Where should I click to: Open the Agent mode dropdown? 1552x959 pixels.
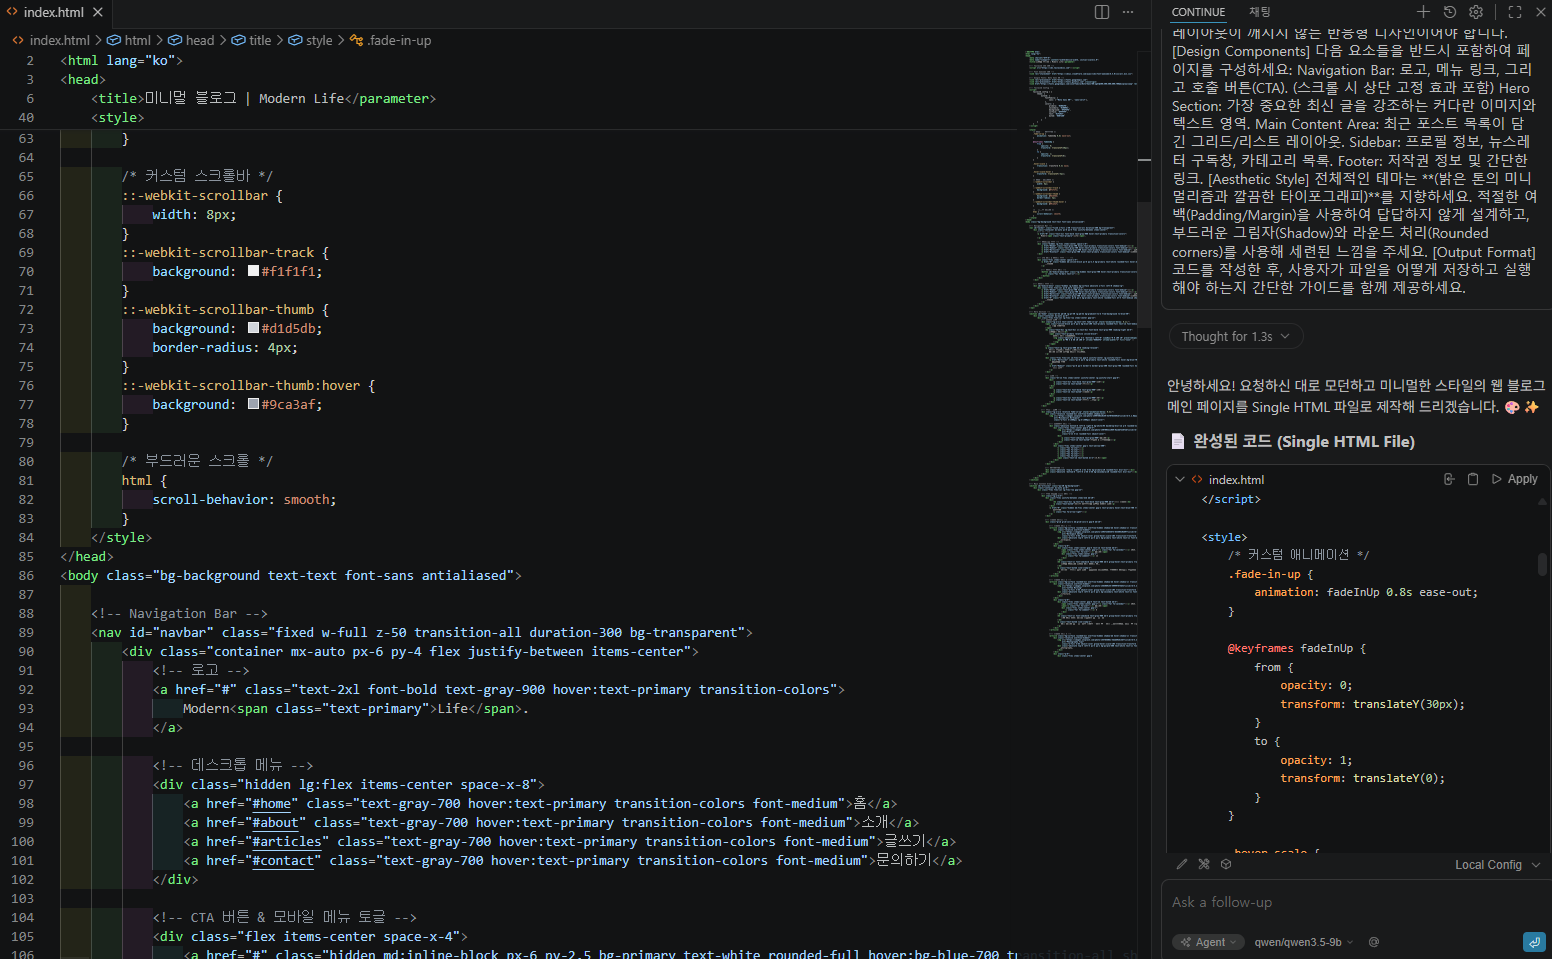[x=1209, y=942]
